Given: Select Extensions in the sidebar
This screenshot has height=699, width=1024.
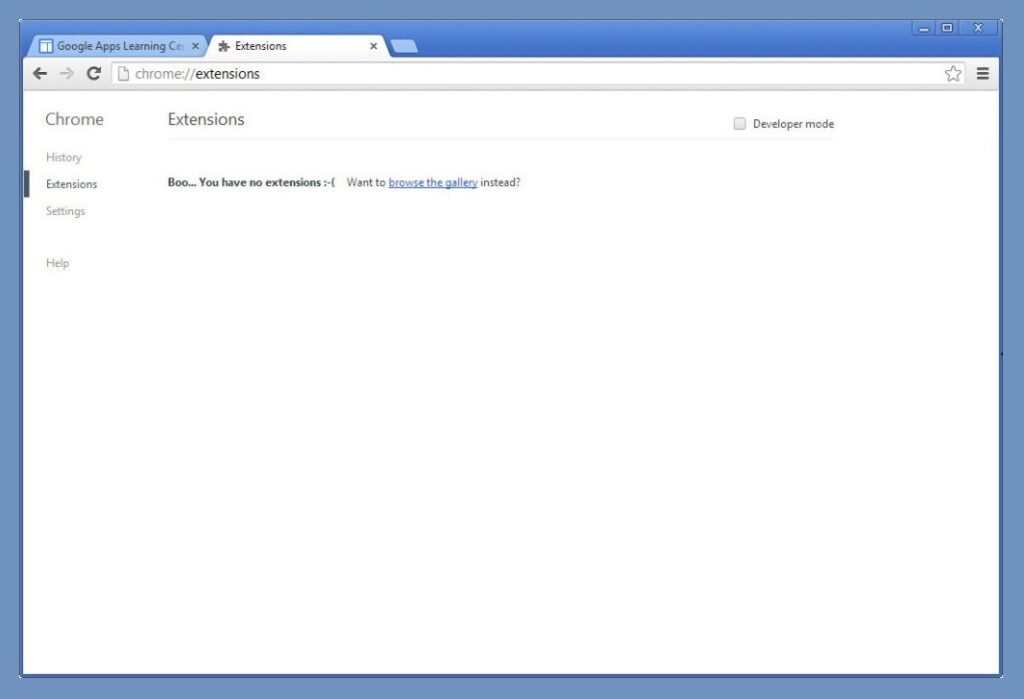Looking at the screenshot, I should click(x=71, y=184).
